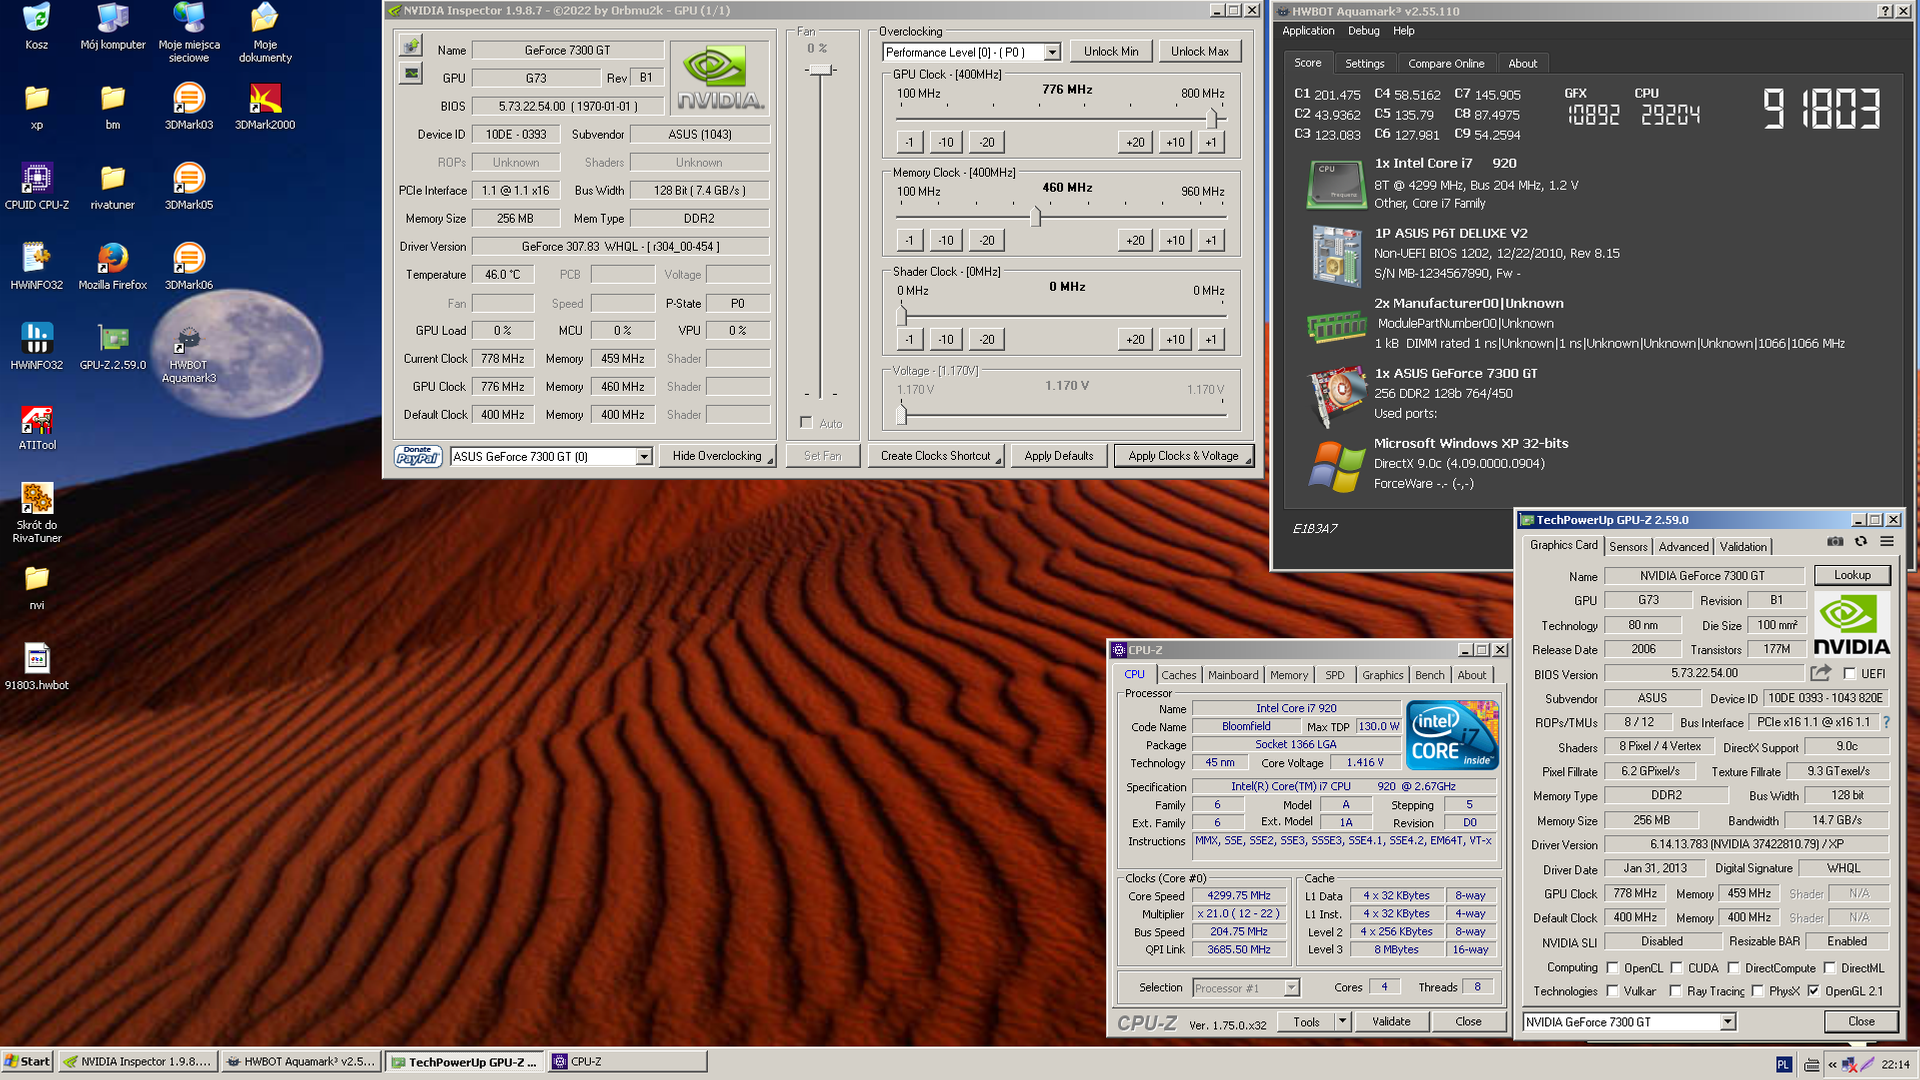Toggle the UEFI checkbox in GPU-Z
The image size is (1920, 1080).
[x=1849, y=674]
